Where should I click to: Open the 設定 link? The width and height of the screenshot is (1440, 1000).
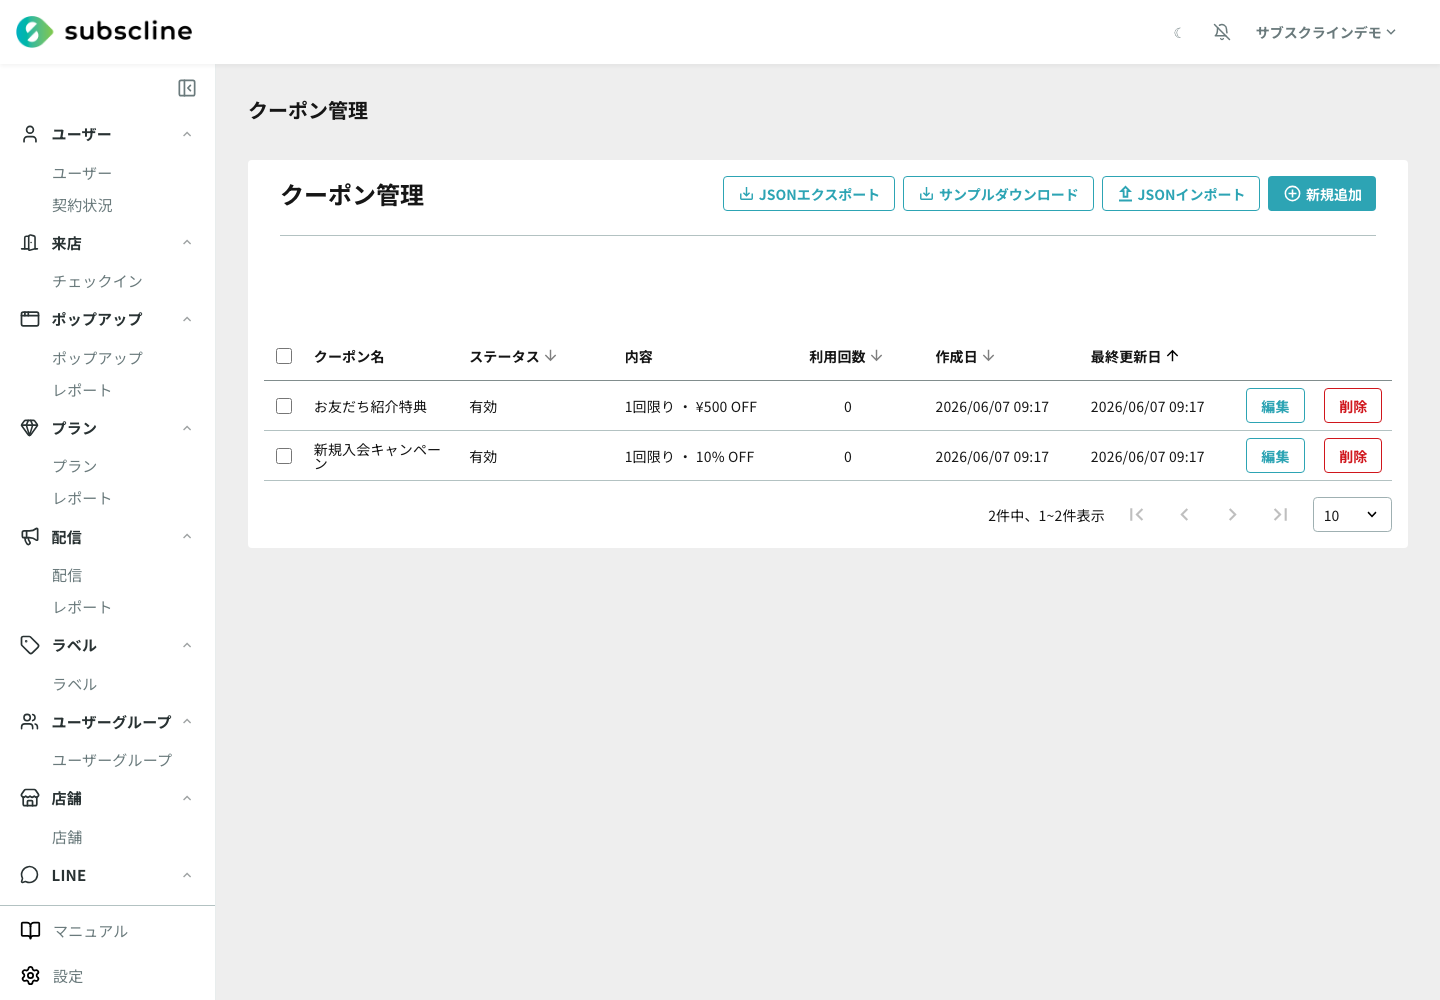[x=68, y=976]
